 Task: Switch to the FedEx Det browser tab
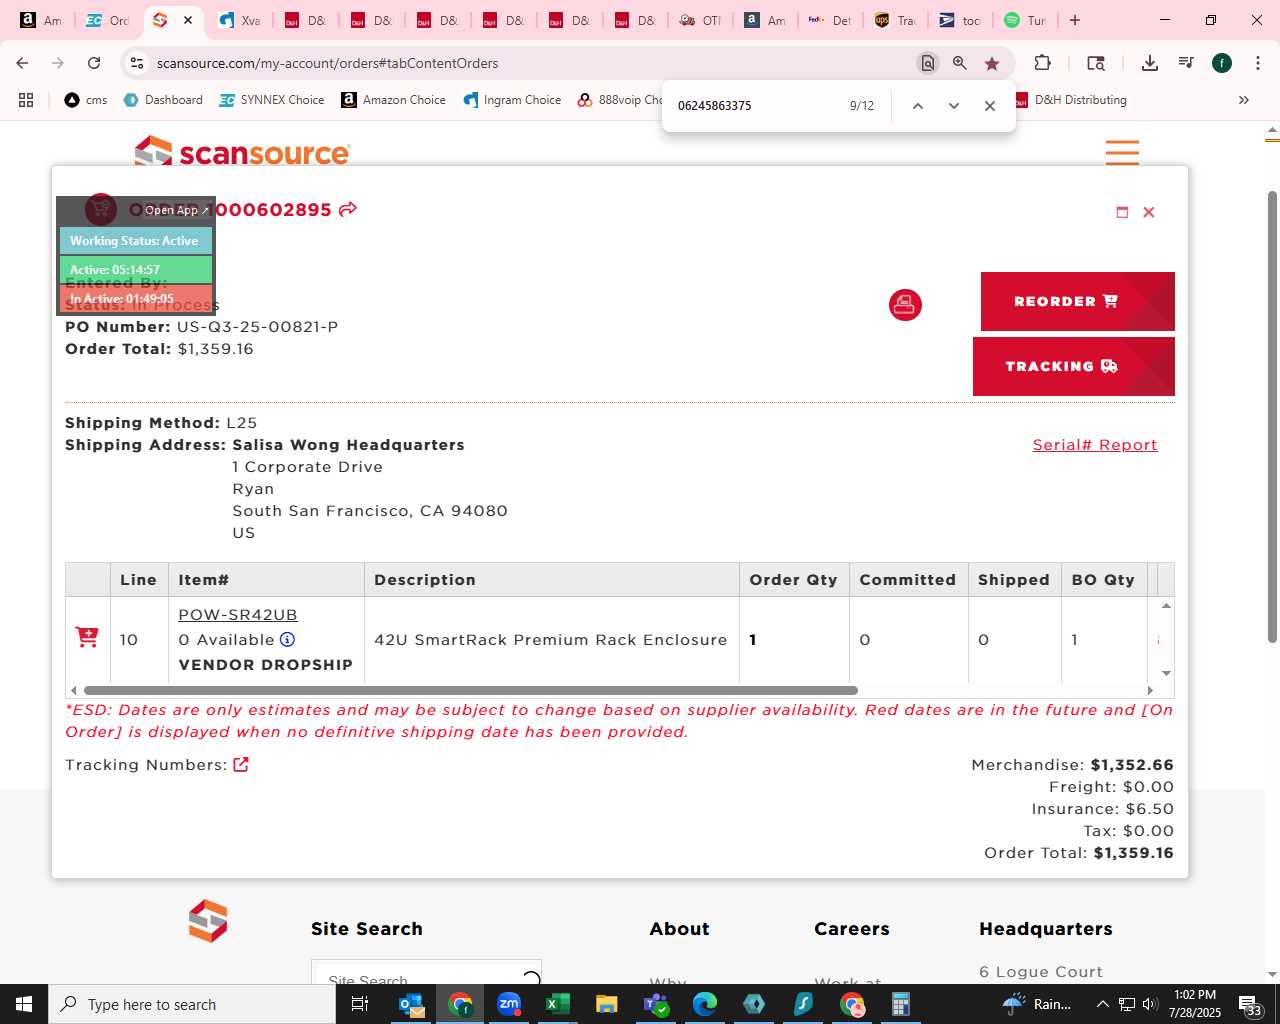[x=830, y=20]
